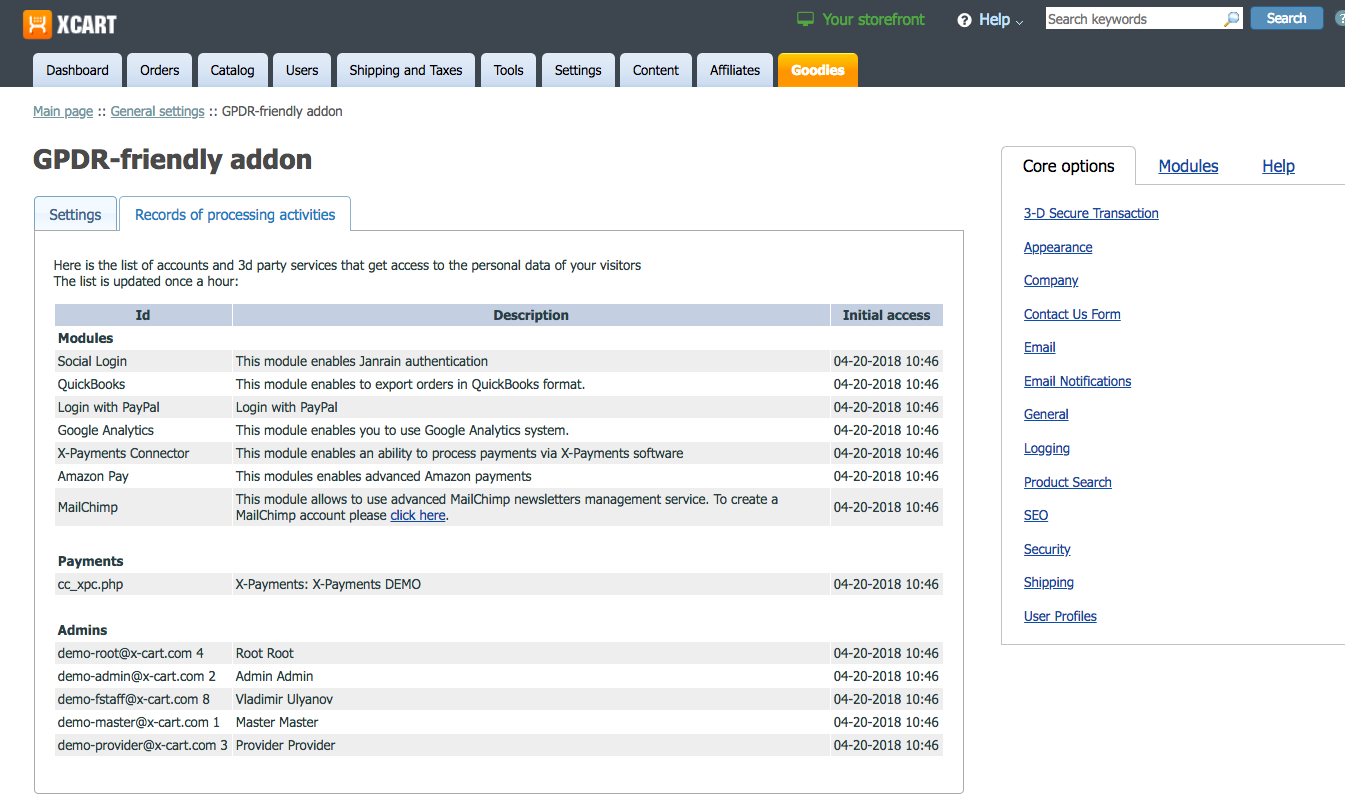Click the Help question mark icon
Screen dimensions: 1345x807
(964, 20)
